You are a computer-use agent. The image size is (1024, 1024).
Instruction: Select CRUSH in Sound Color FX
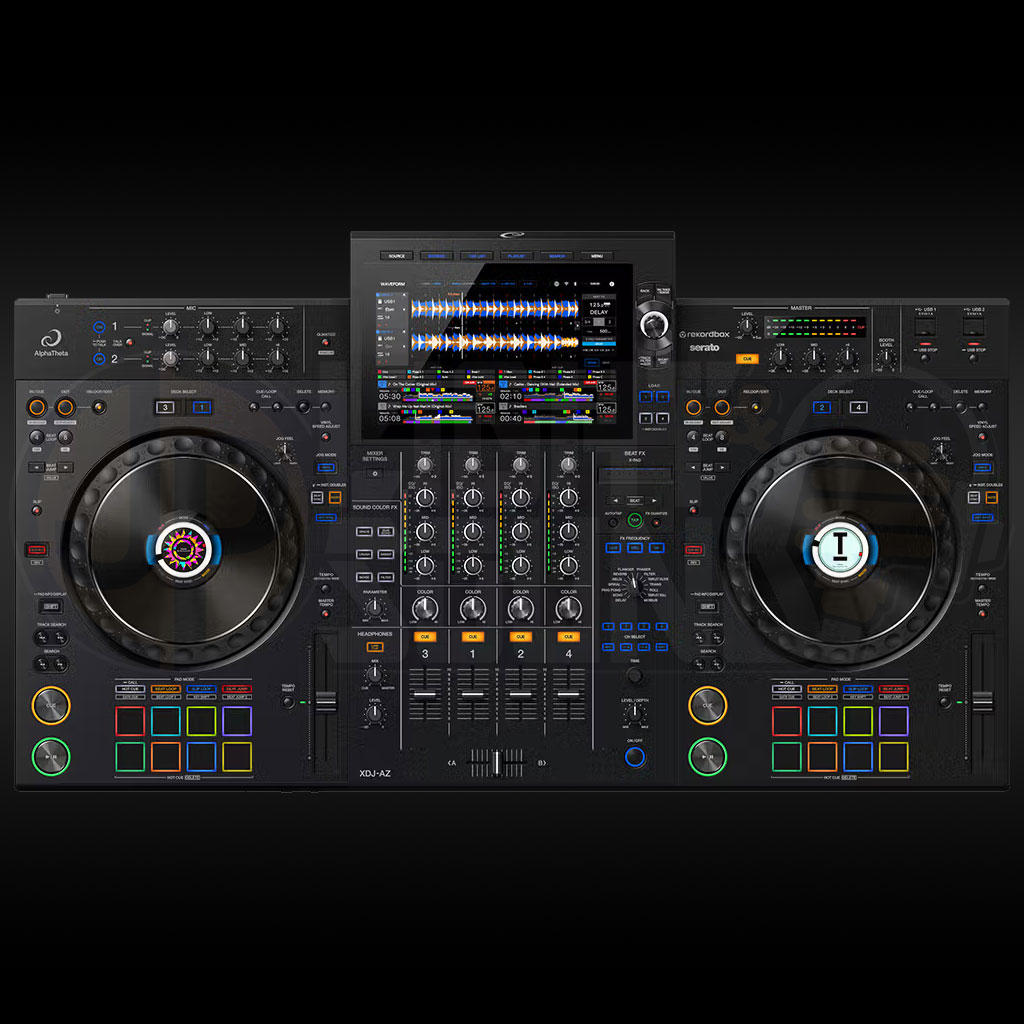(364, 554)
